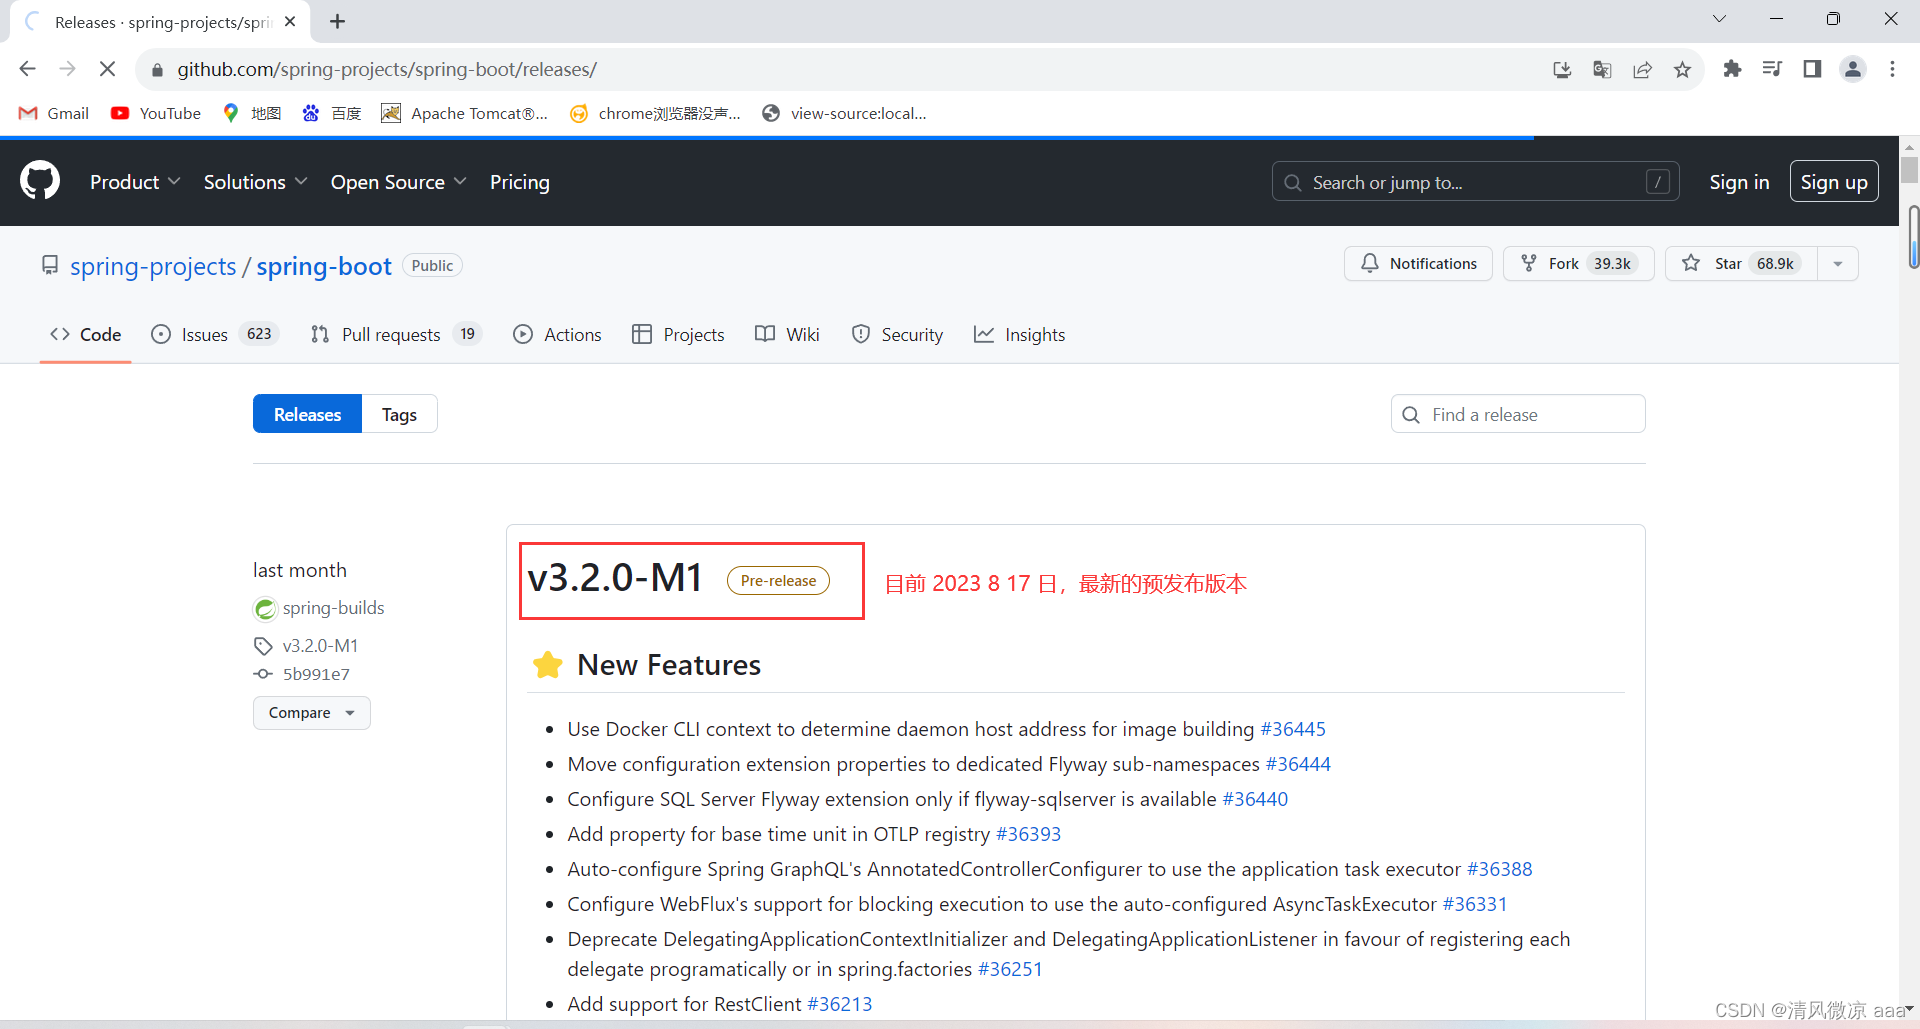This screenshot has height=1029, width=1920.
Task: Open the Projects tab
Action: [x=678, y=335]
